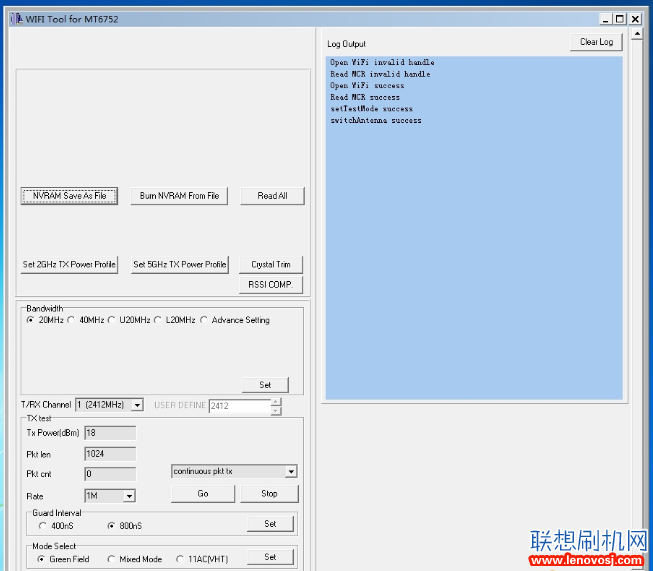
Task: Maximize the WIFI Tool window
Action: point(620,19)
